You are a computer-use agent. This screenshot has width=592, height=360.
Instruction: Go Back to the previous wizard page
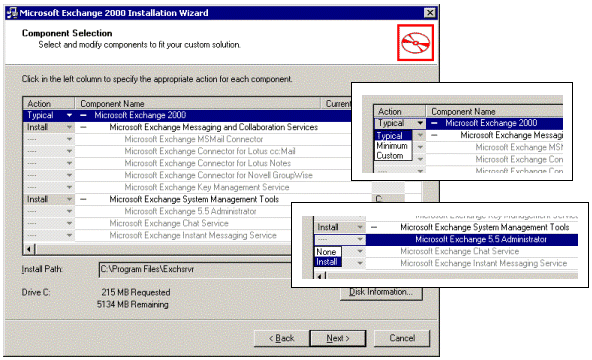point(281,338)
